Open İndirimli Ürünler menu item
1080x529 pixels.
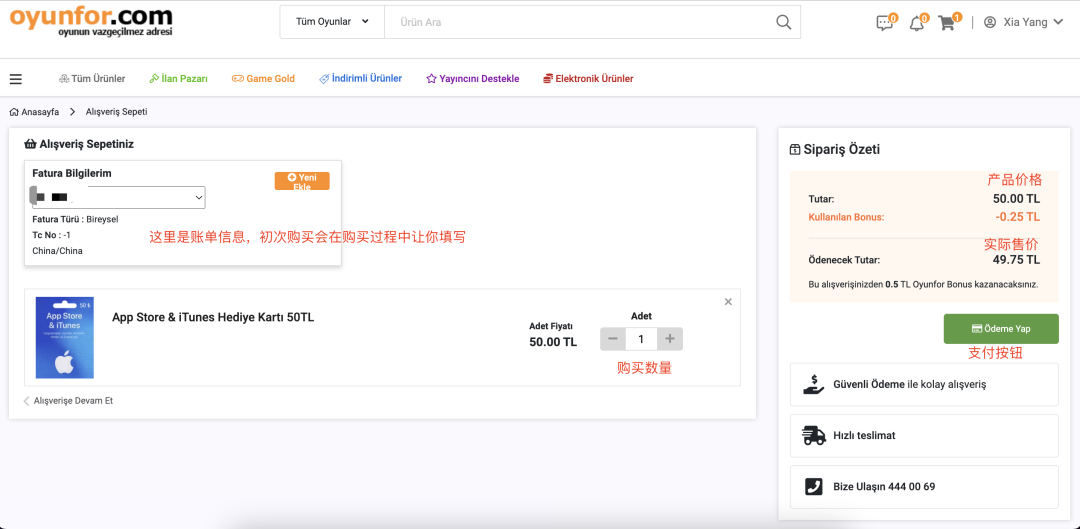[x=360, y=79]
